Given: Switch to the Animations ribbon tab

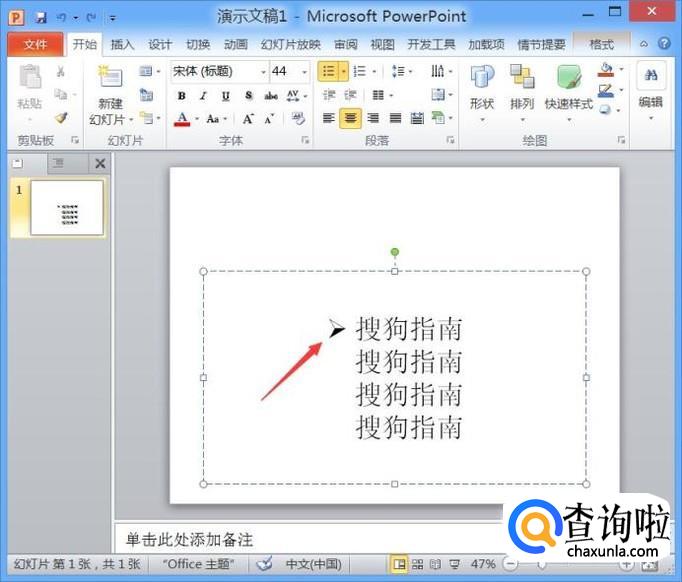Looking at the screenshot, I should [x=235, y=44].
